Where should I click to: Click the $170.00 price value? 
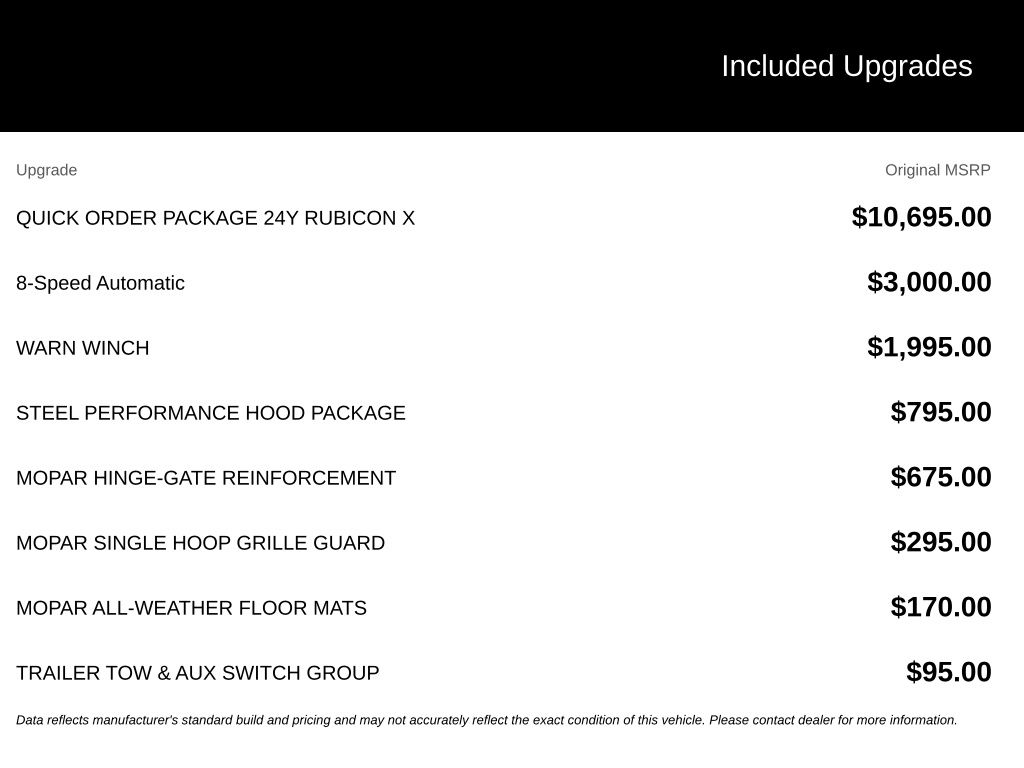[940, 607]
